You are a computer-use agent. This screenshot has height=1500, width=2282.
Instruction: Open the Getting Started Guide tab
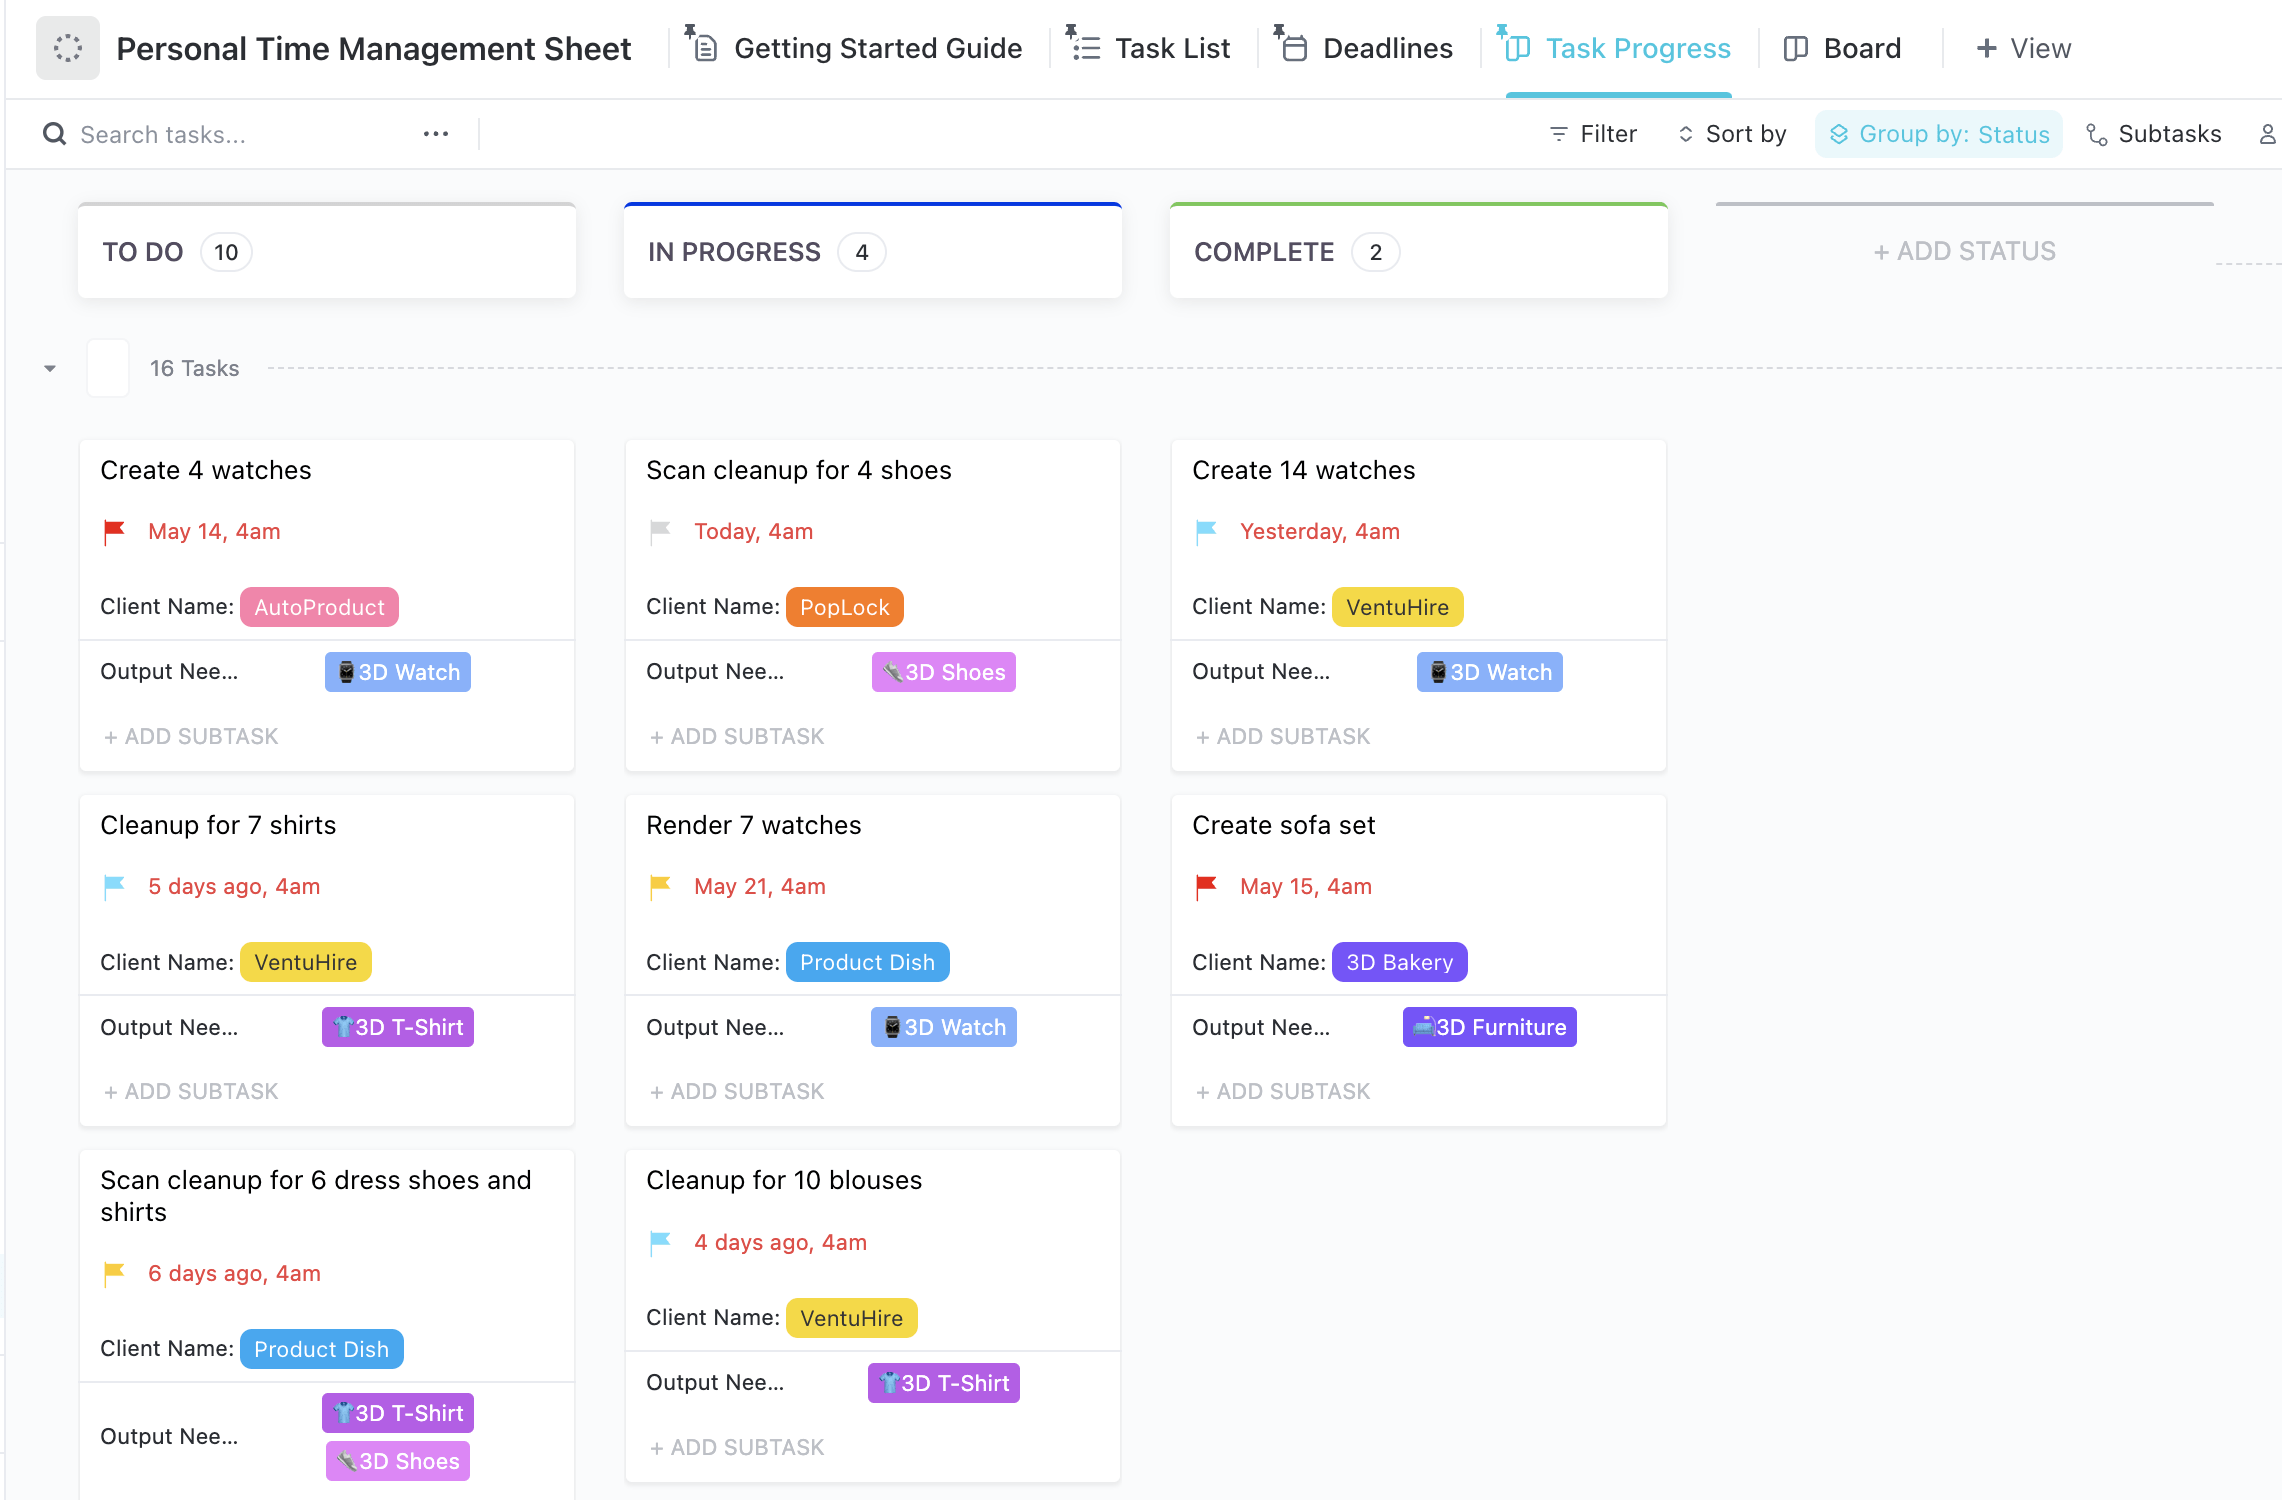coord(856,47)
